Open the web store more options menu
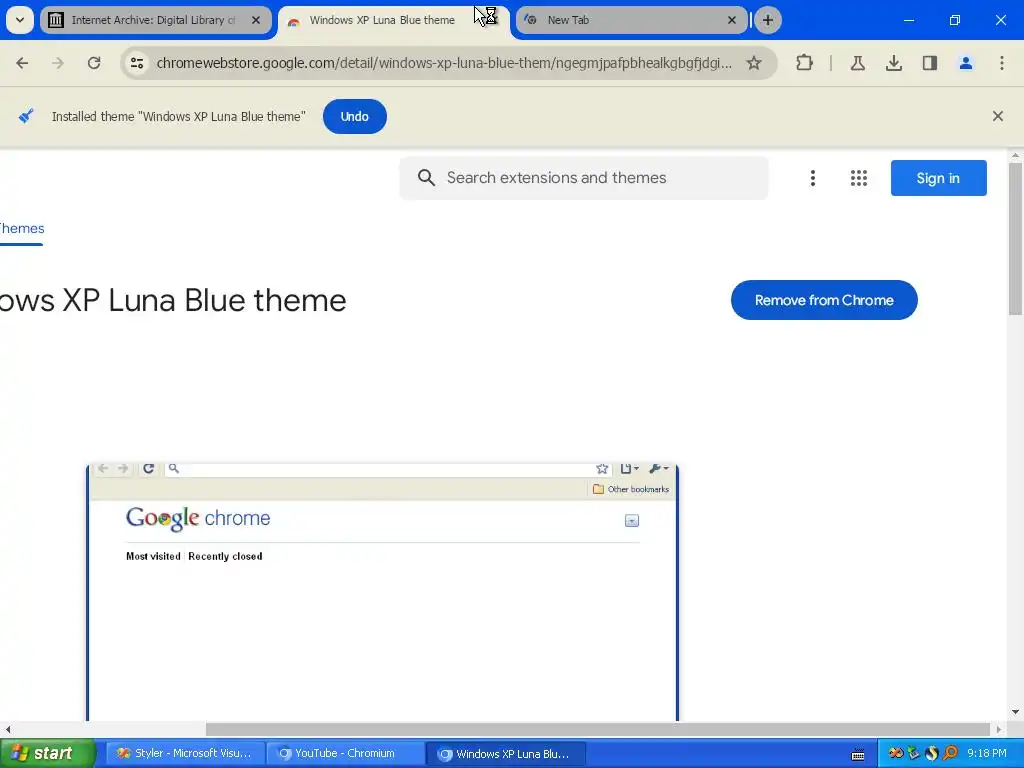The width and height of the screenshot is (1024, 768). tap(812, 178)
